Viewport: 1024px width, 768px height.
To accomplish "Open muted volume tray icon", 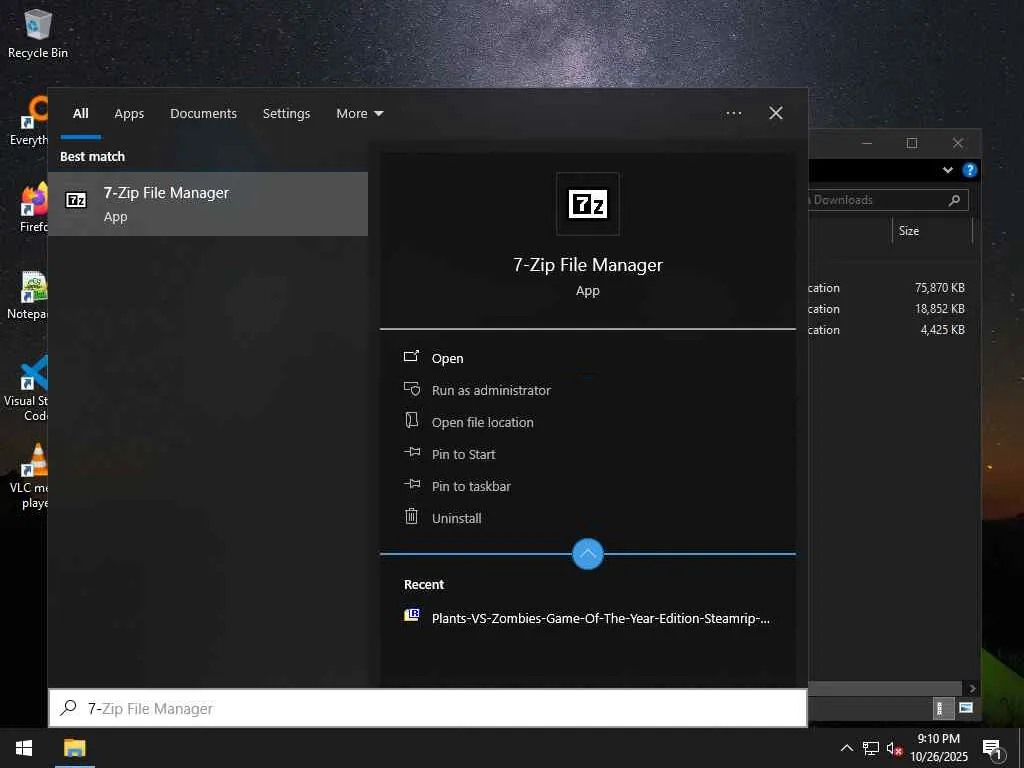I will coord(894,748).
